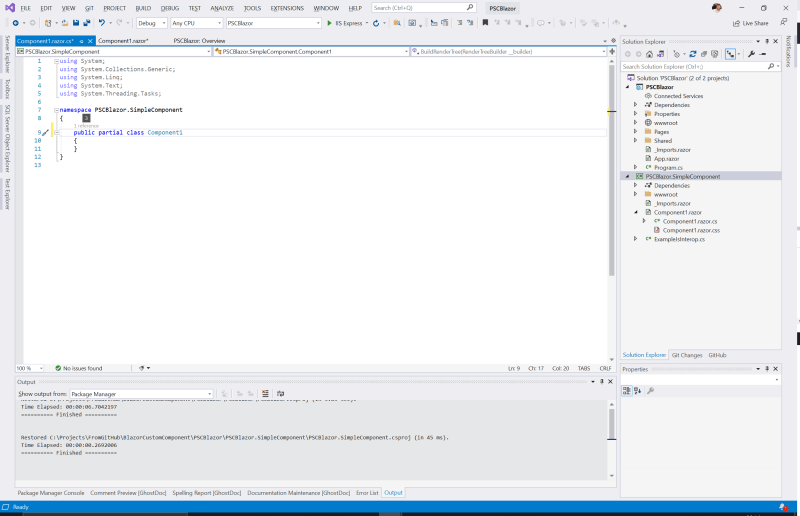
Task: Click the Output window vertical scrollbar
Action: [611, 439]
